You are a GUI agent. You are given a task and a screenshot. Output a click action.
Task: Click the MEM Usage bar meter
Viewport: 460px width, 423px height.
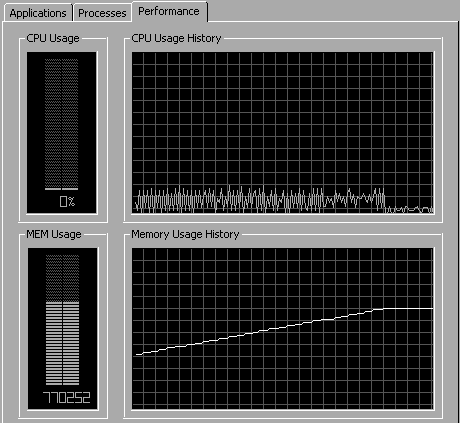tap(63, 328)
